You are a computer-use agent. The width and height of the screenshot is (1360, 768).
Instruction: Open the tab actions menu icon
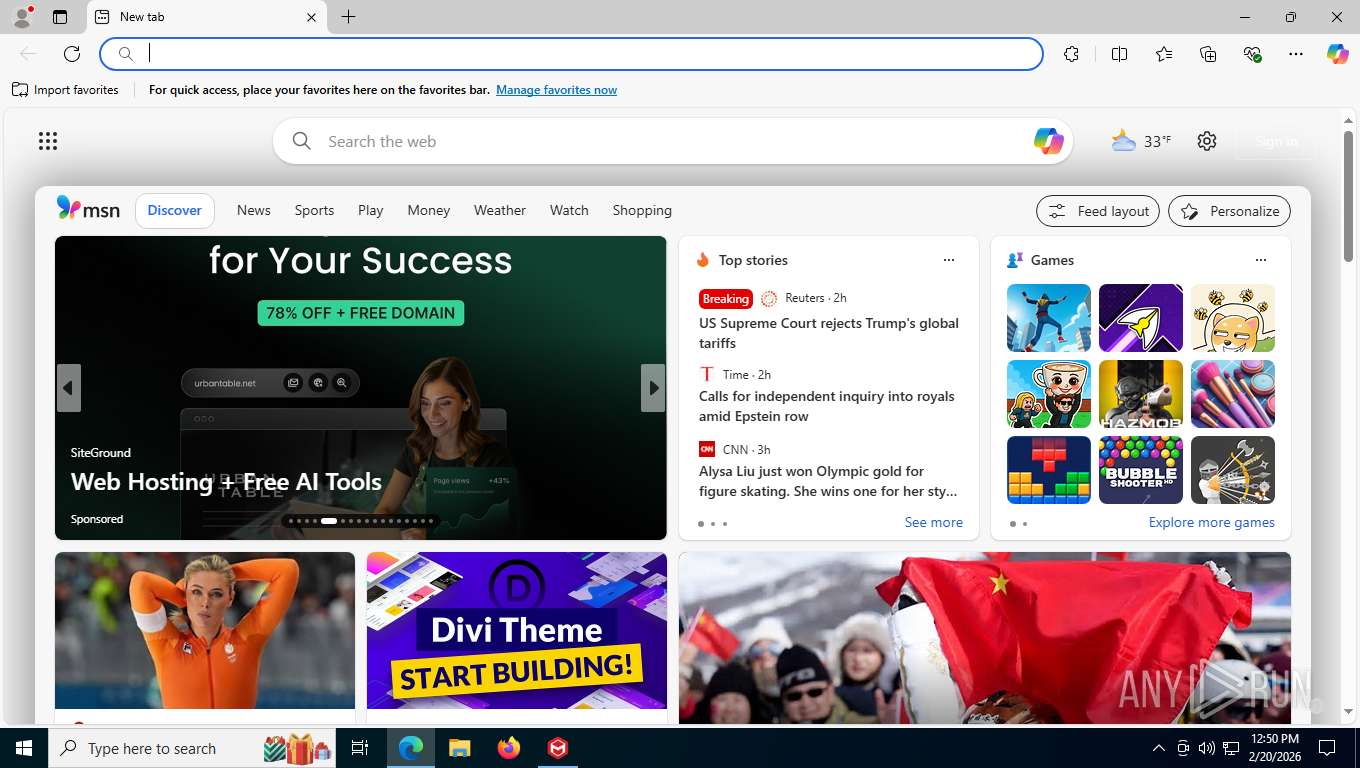coord(60,17)
